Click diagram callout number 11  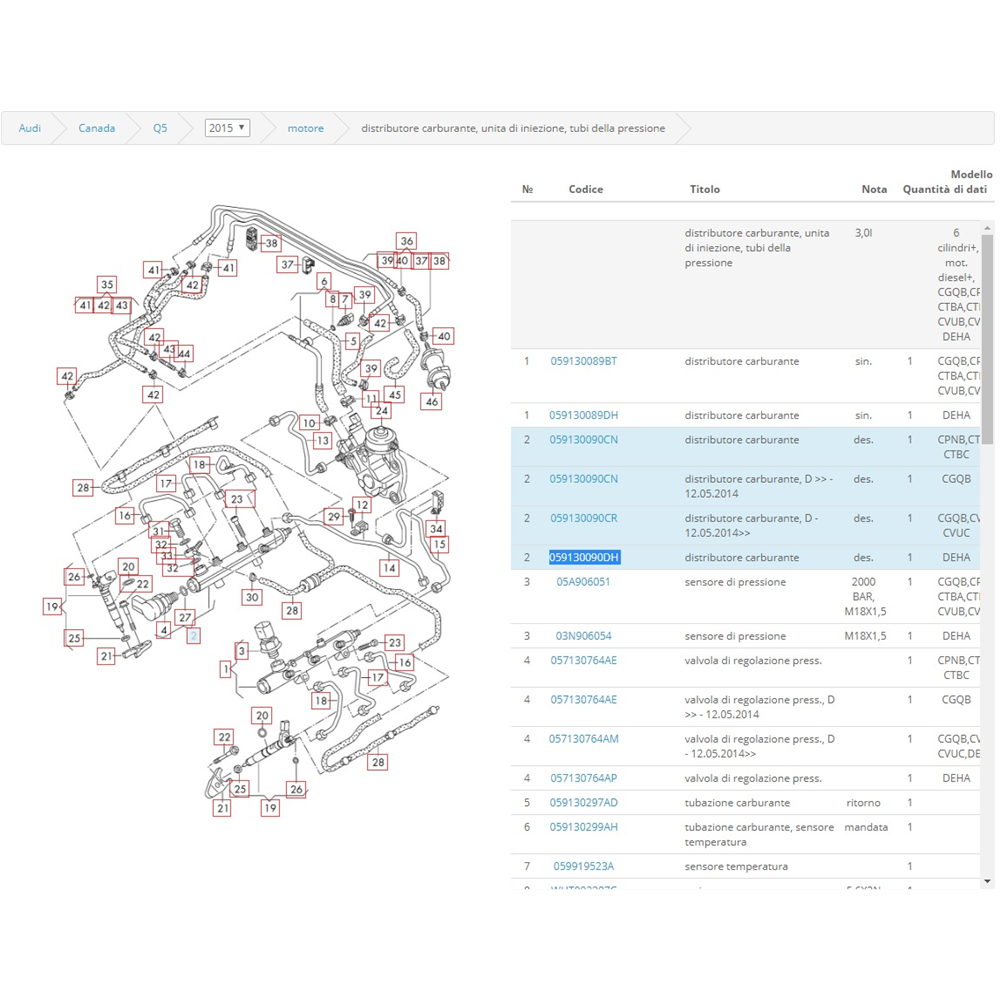pos(371,399)
